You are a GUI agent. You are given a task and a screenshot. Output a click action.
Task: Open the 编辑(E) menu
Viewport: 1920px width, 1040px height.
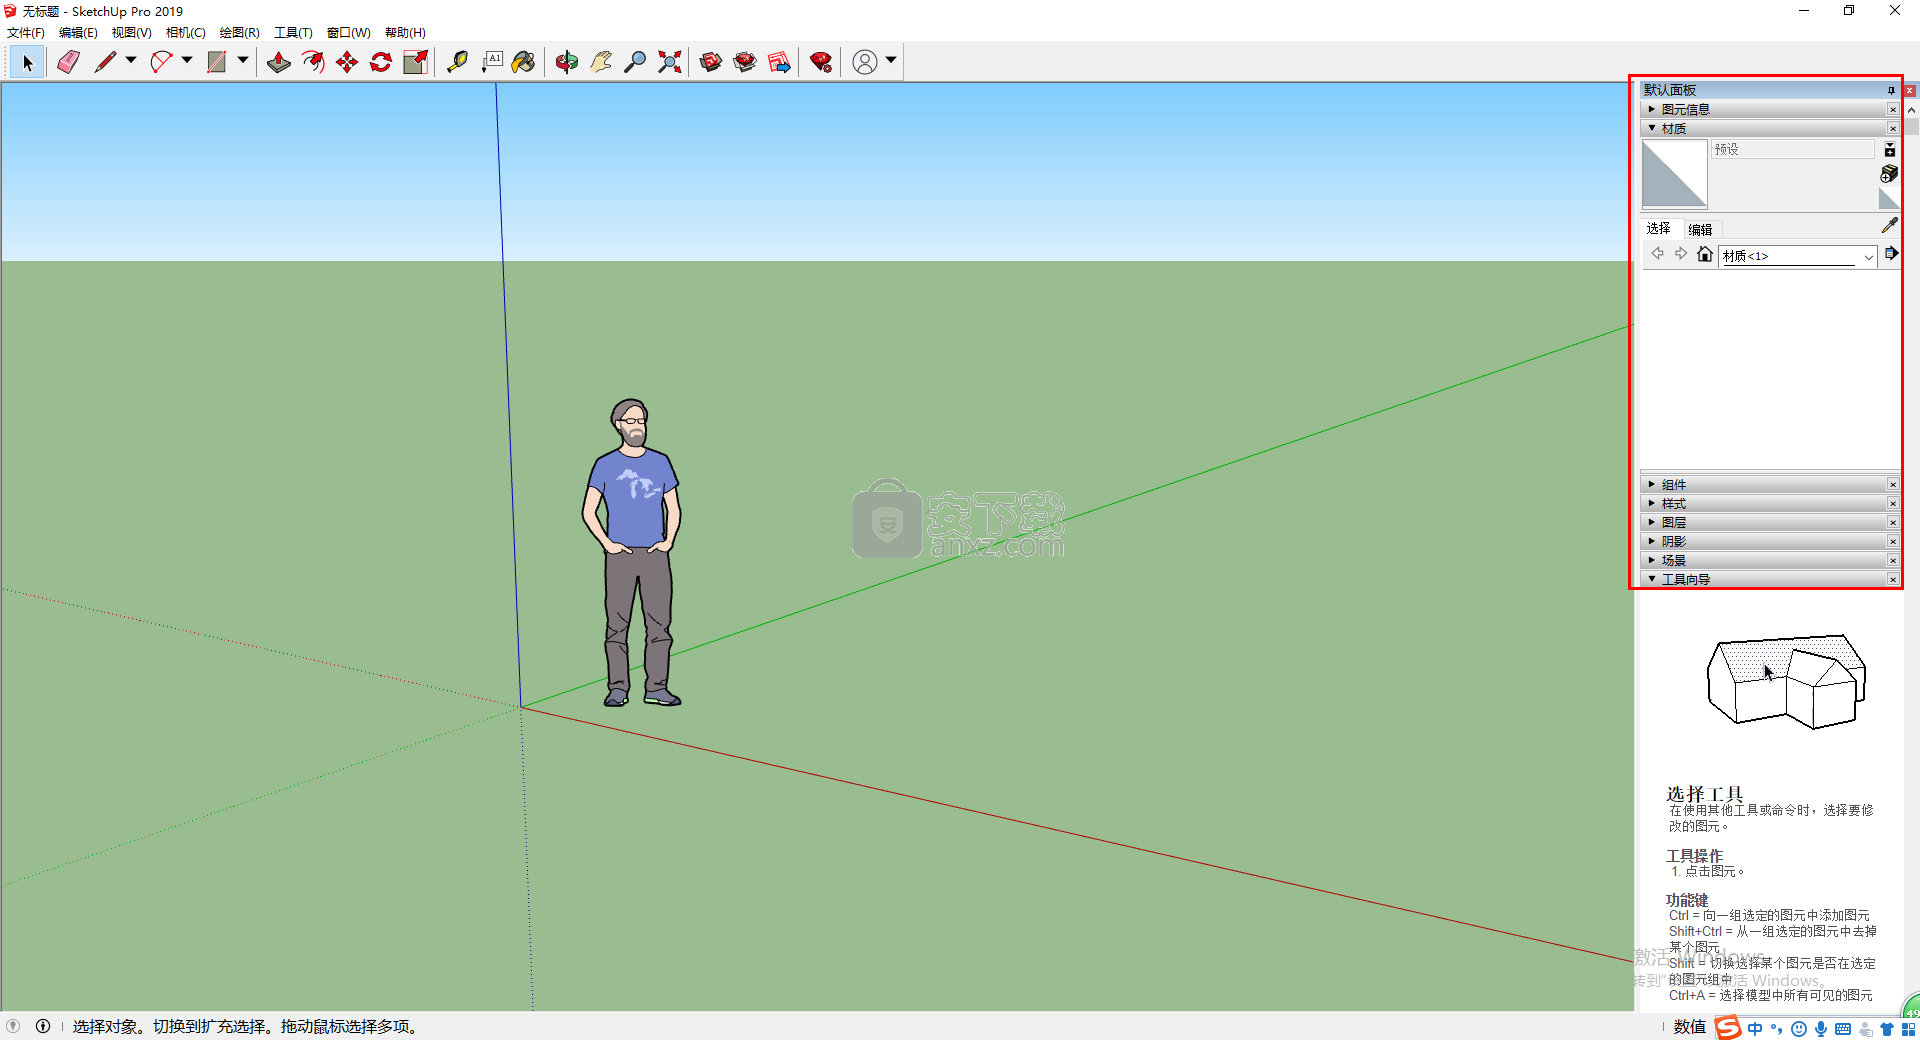(78, 33)
